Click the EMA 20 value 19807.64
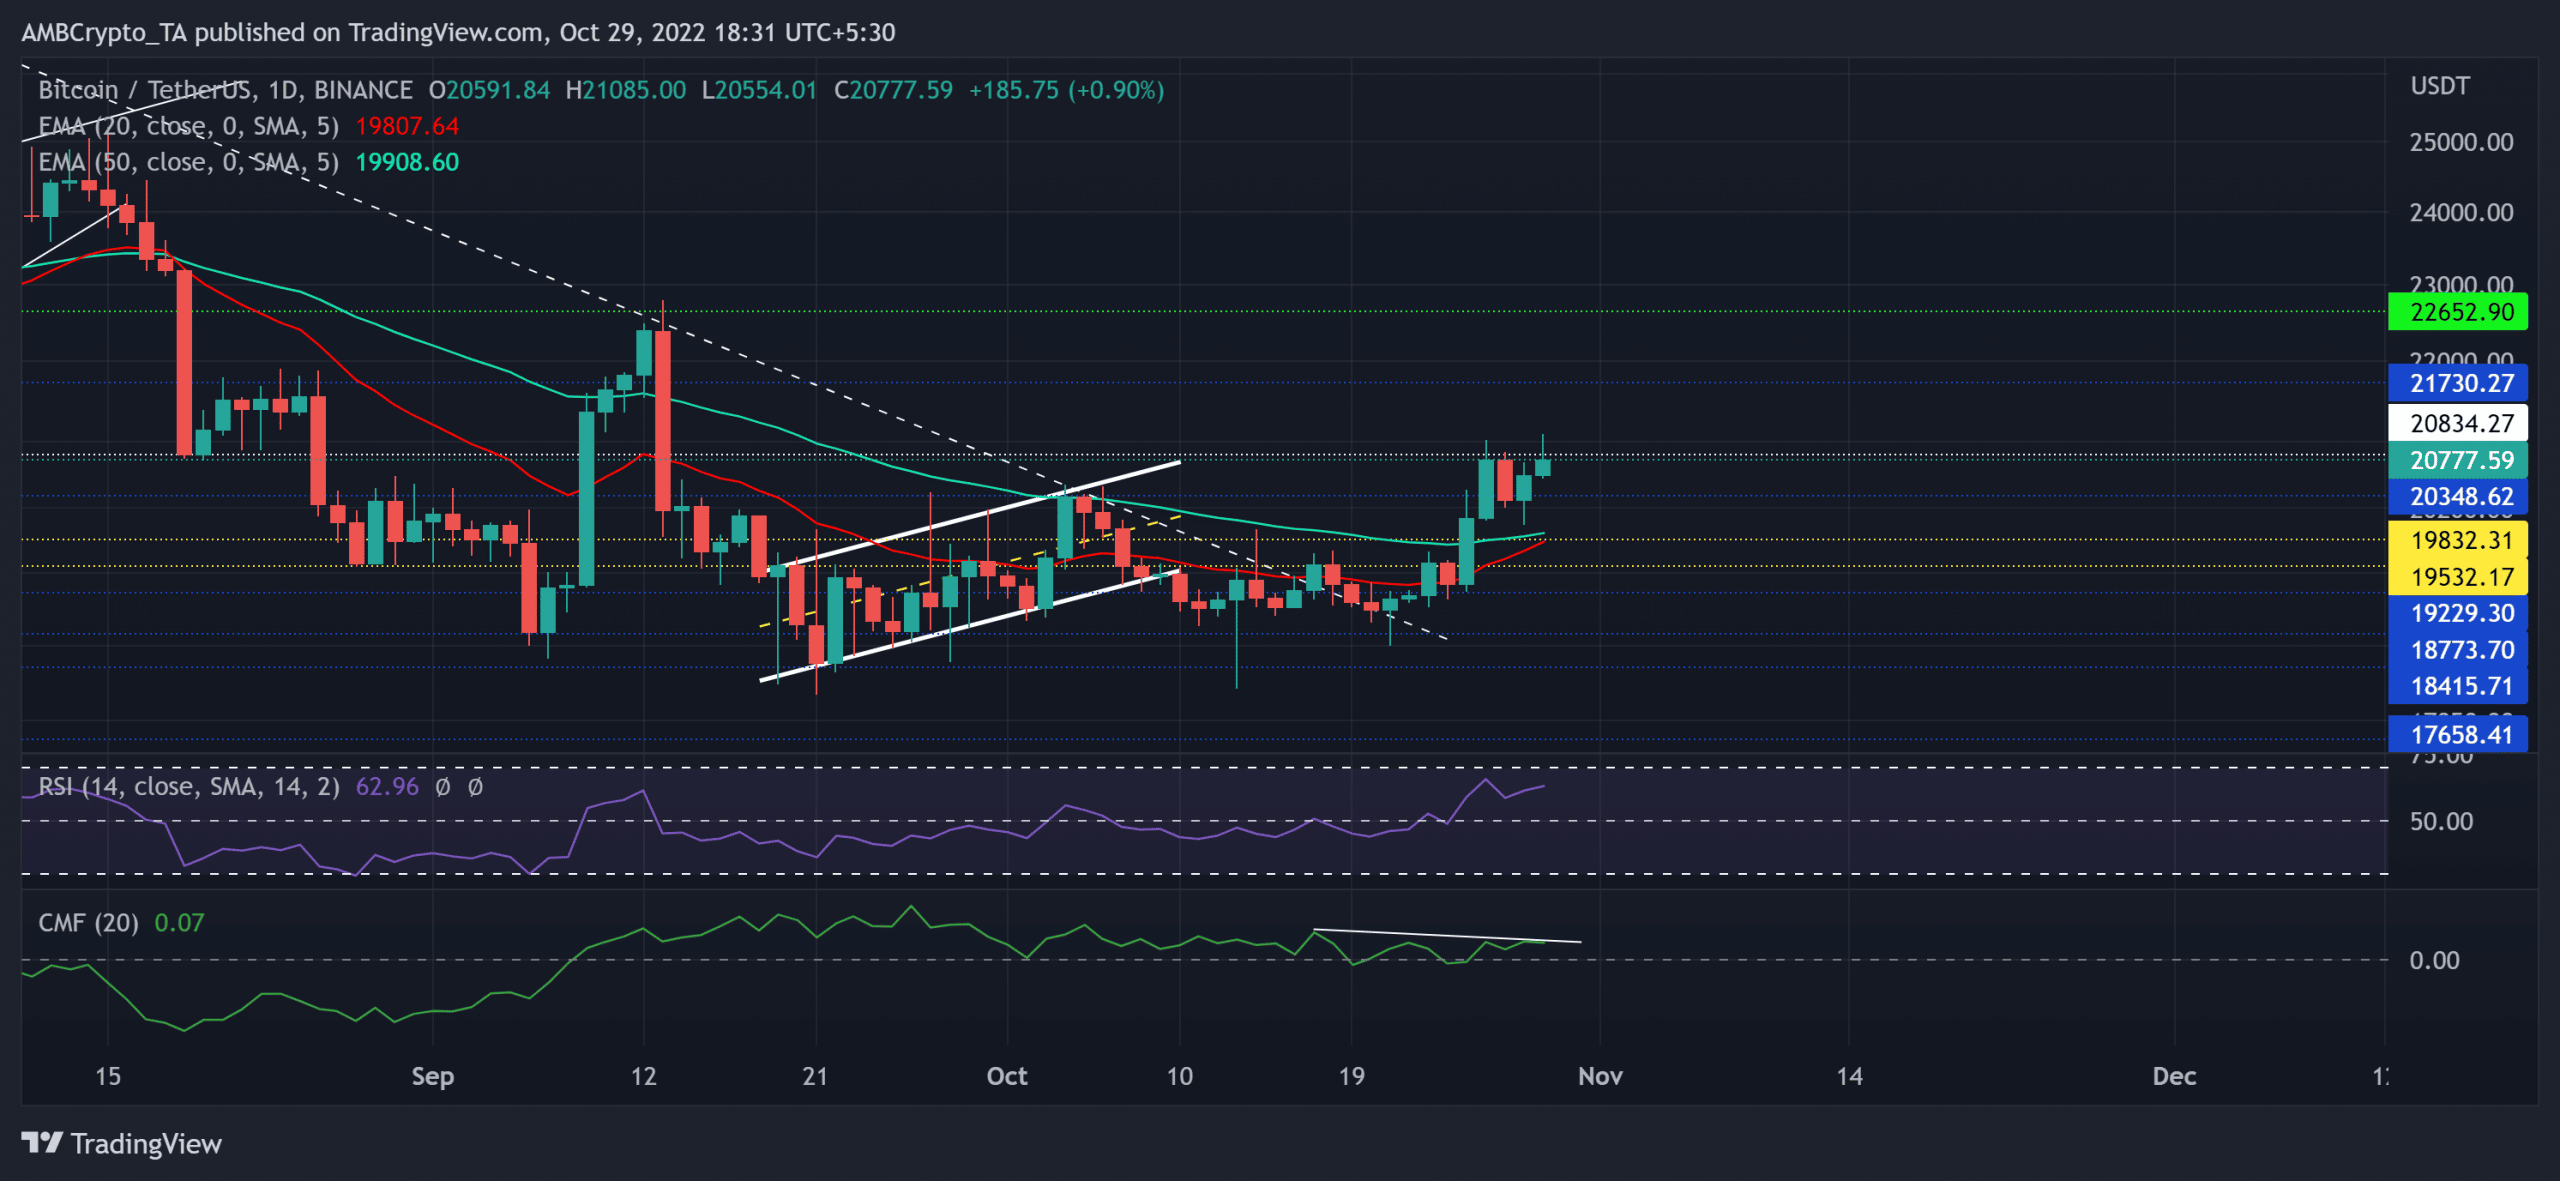The height and width of the screenshot is (1181, 2560). click(407, 126)
